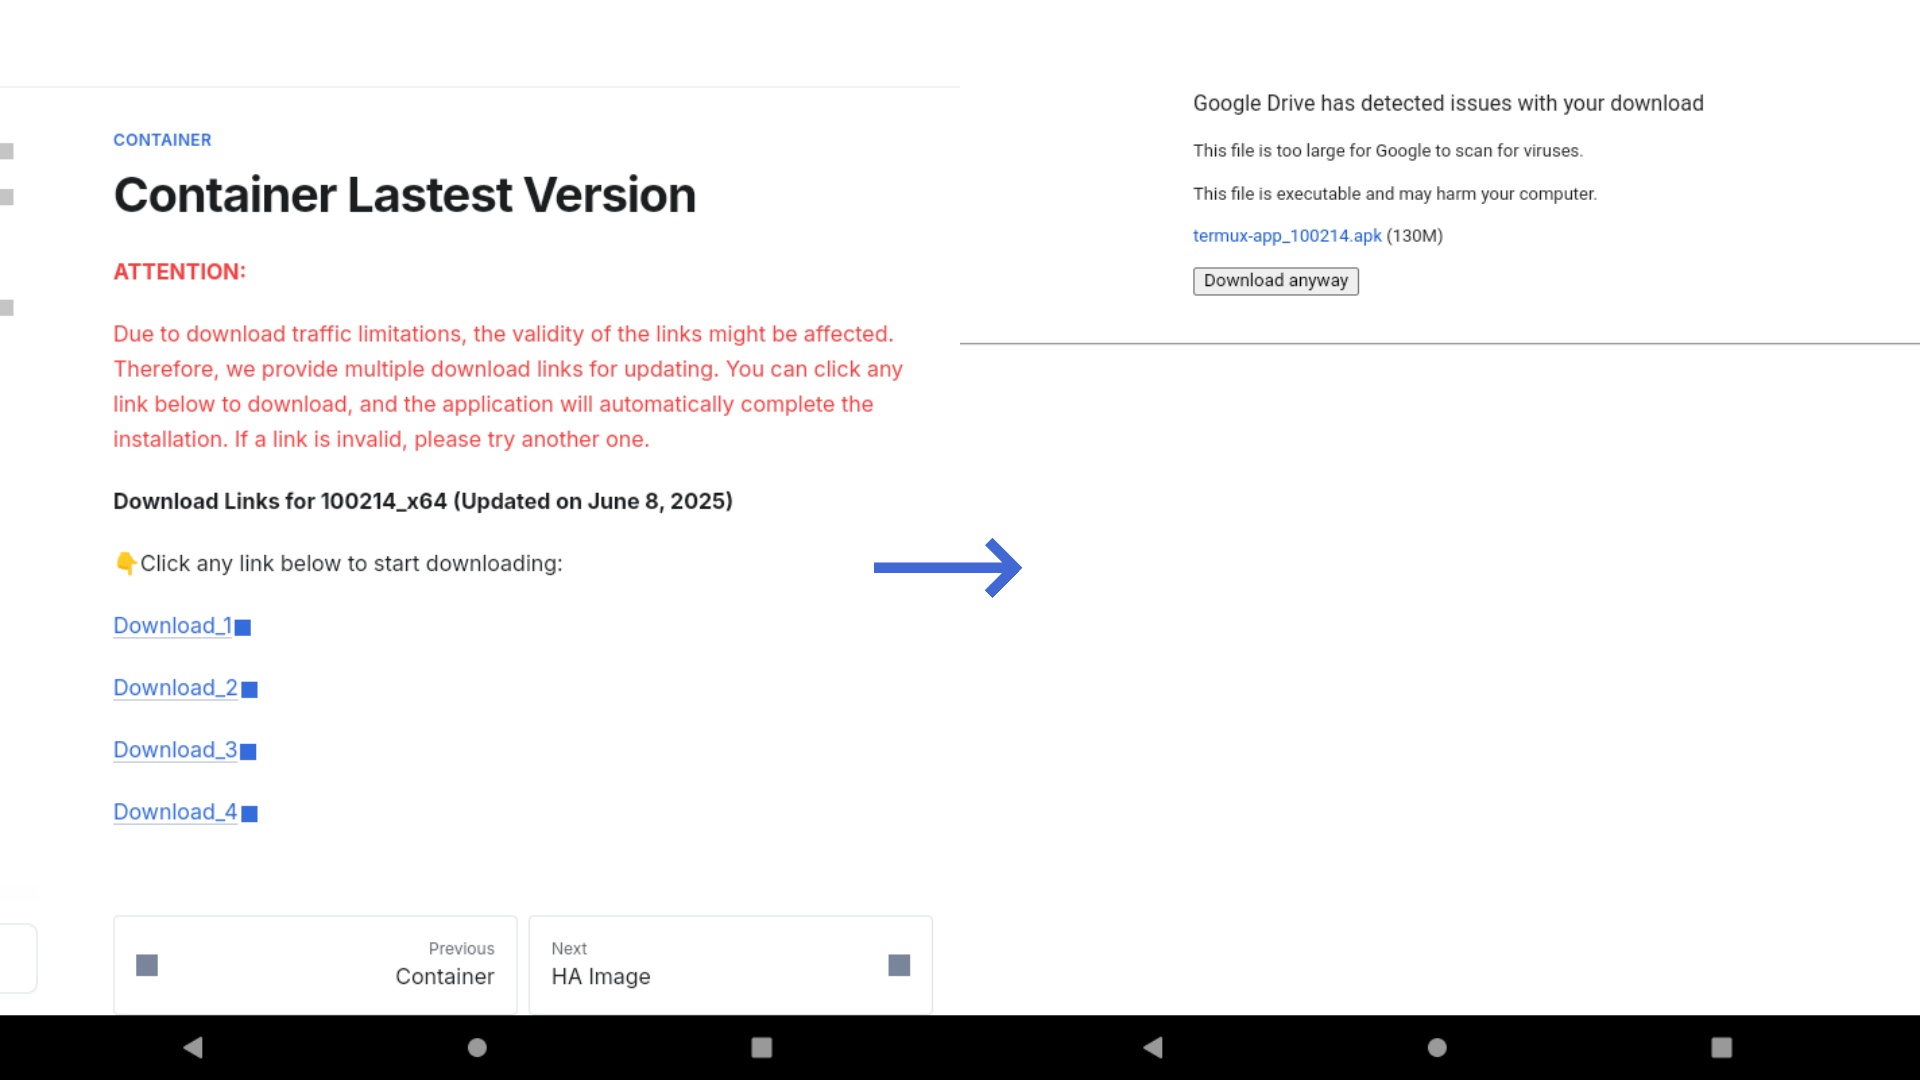Click external-link icon beside Download_1

tap(243, 628)
